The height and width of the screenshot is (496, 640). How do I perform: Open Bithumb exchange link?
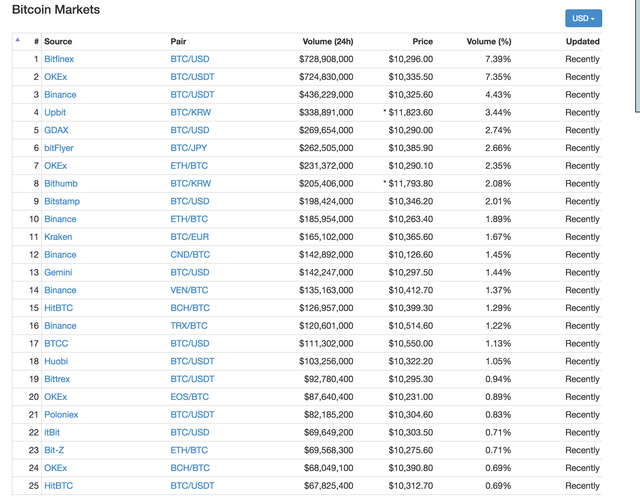point(61,183)
